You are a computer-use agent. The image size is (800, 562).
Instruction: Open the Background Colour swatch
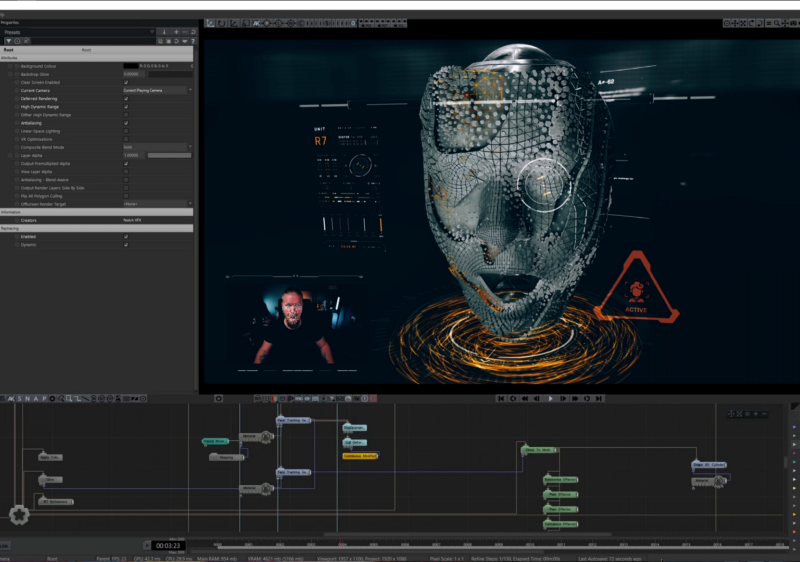(x=130, y=66)
